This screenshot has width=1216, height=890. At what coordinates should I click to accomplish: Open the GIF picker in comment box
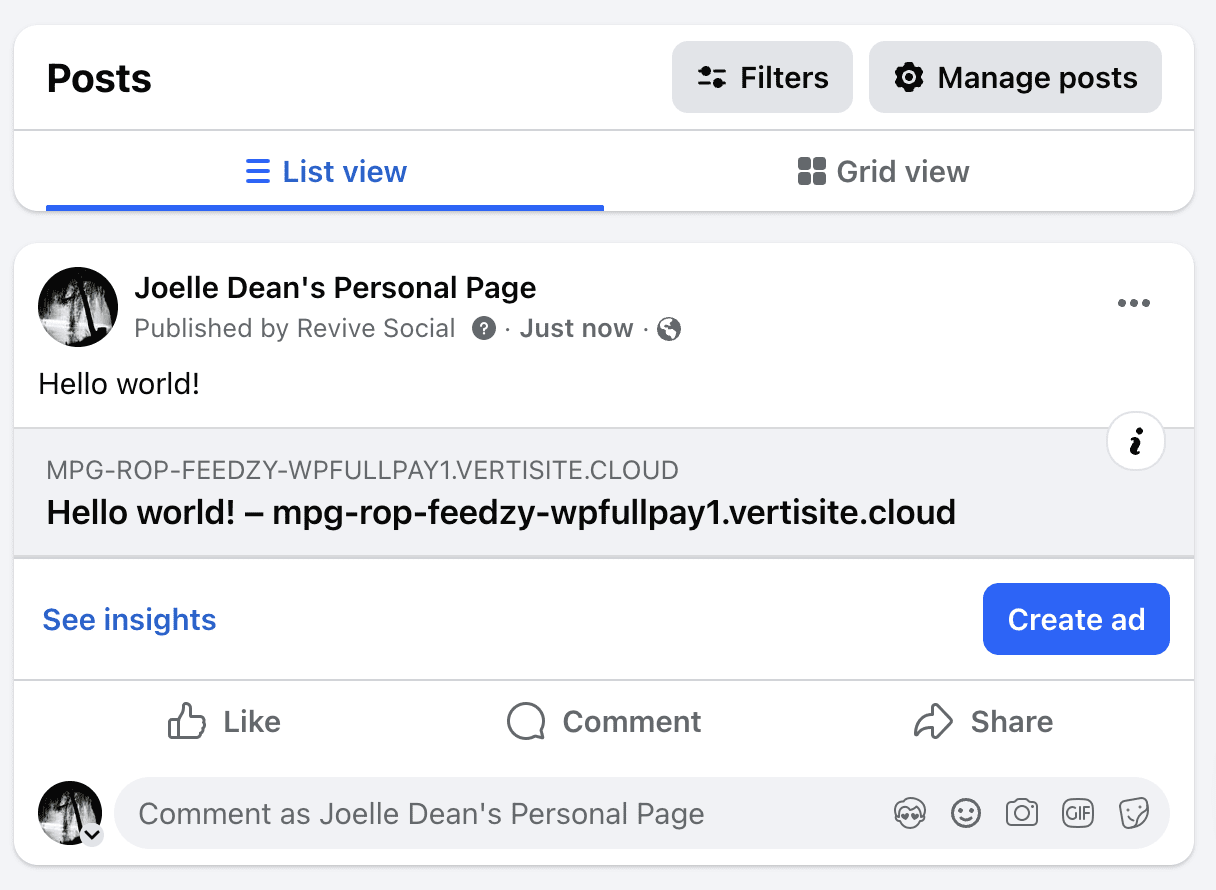(x=1077, y=814)
